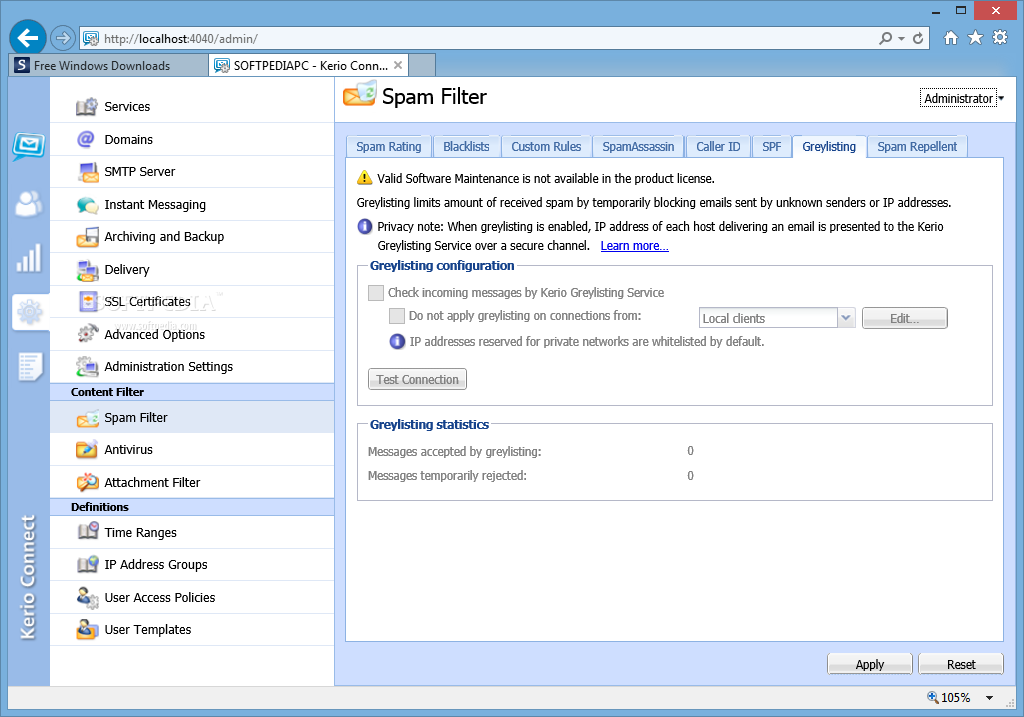Screen dimensions: 1024x717
Task: Open browser Favorites star icon
Action: pos(975,38)
